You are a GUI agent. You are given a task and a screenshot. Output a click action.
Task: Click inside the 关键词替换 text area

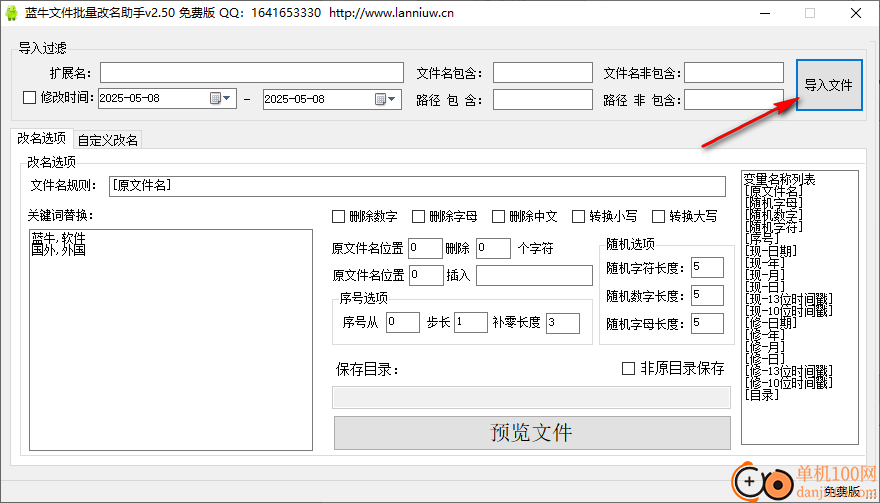click(x=171, y=340)
